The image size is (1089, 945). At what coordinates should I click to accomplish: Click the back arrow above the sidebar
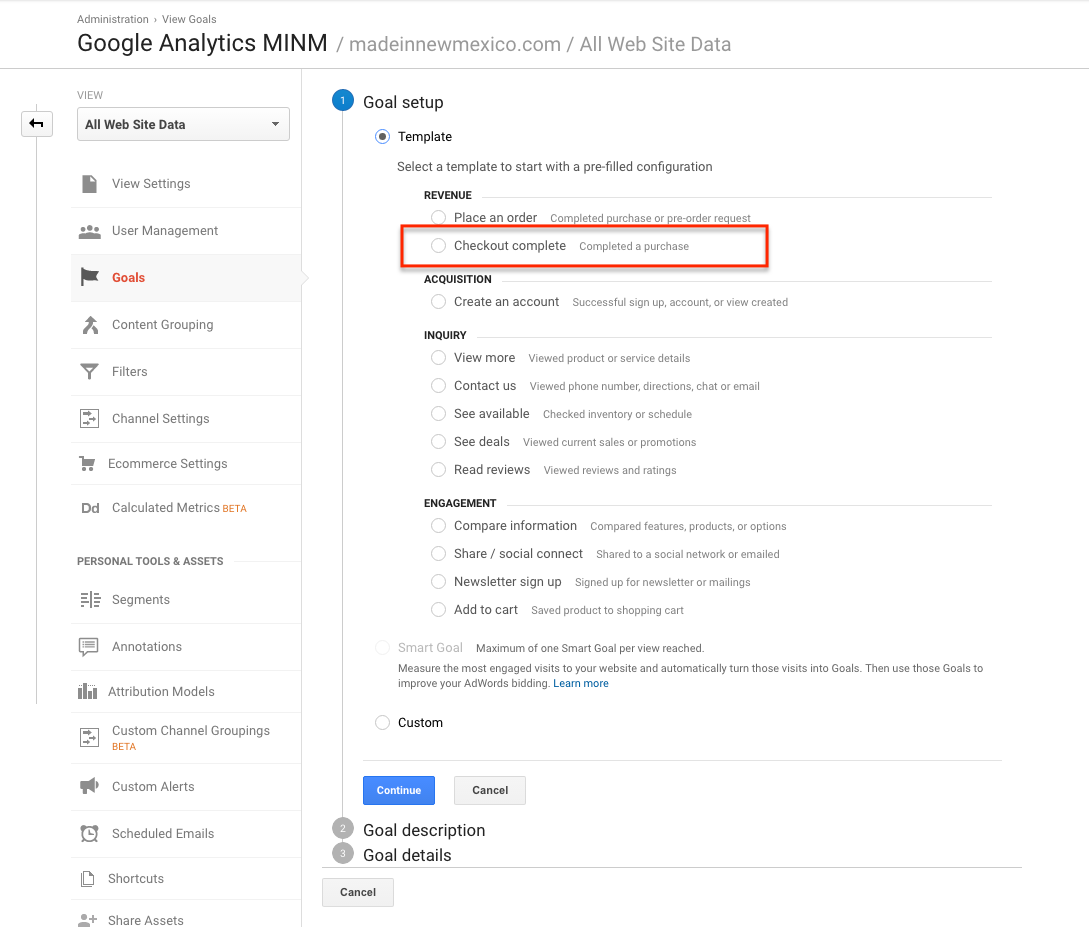(x=37, y=123)
